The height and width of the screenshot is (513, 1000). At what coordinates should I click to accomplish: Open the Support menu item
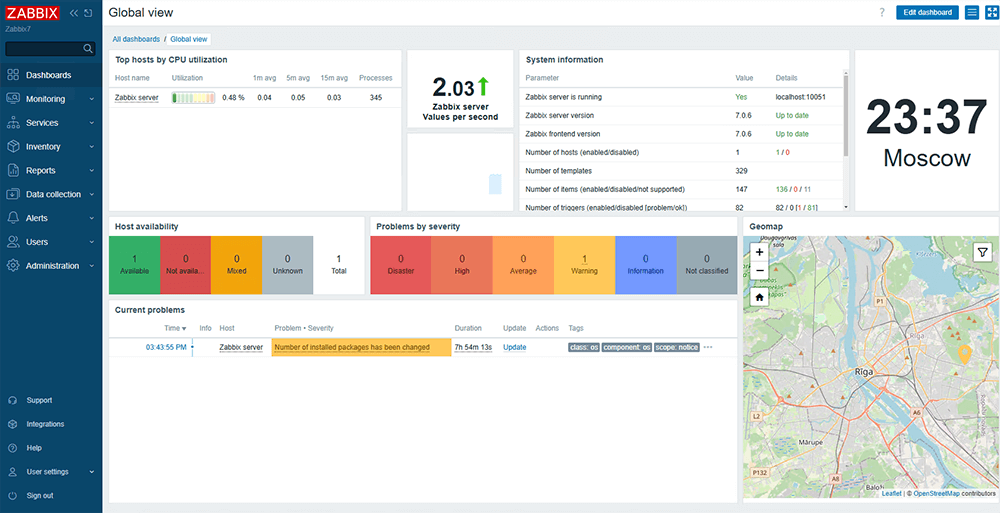[51, 400]
